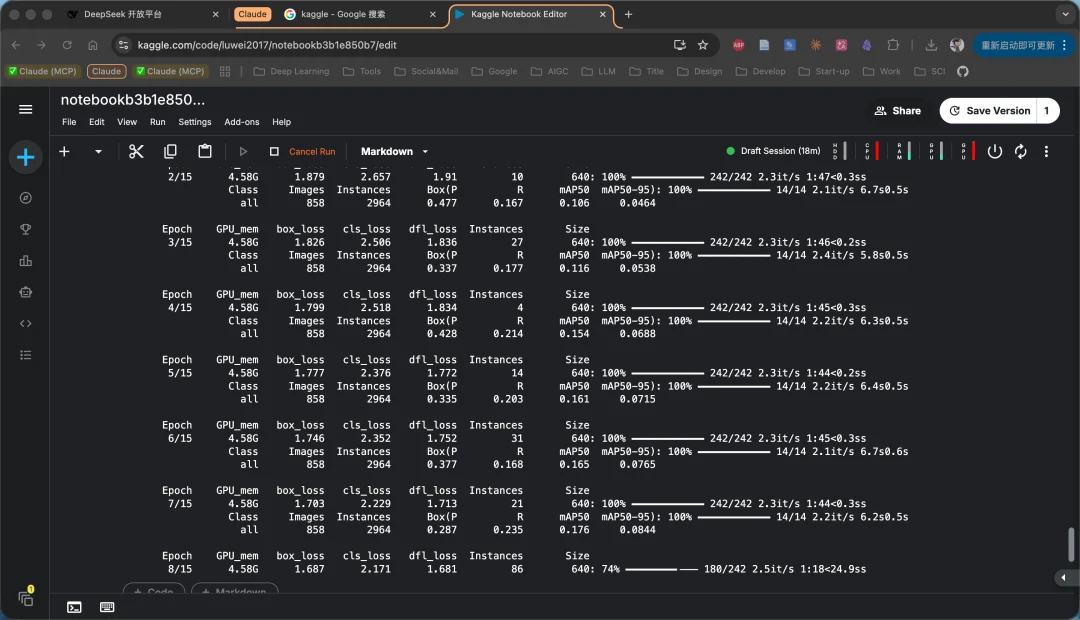The height and width of the screenshot is (620, 1080).
Task: Click the CPU usage meter
Action: tap(871, 152)
